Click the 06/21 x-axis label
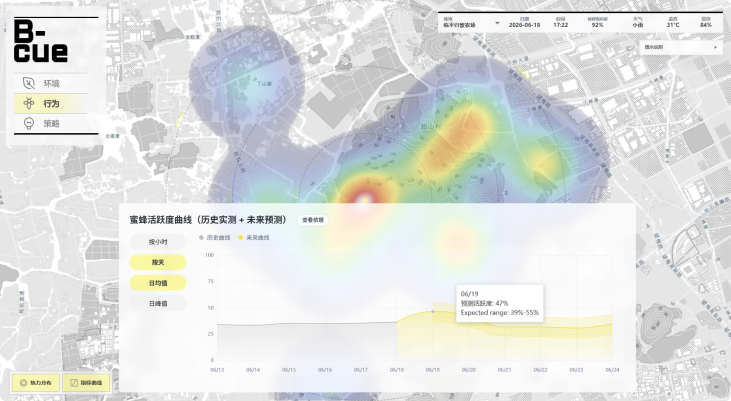Image resolution: width=731 pixels, height=401 pixels. (x=504, y=370)
